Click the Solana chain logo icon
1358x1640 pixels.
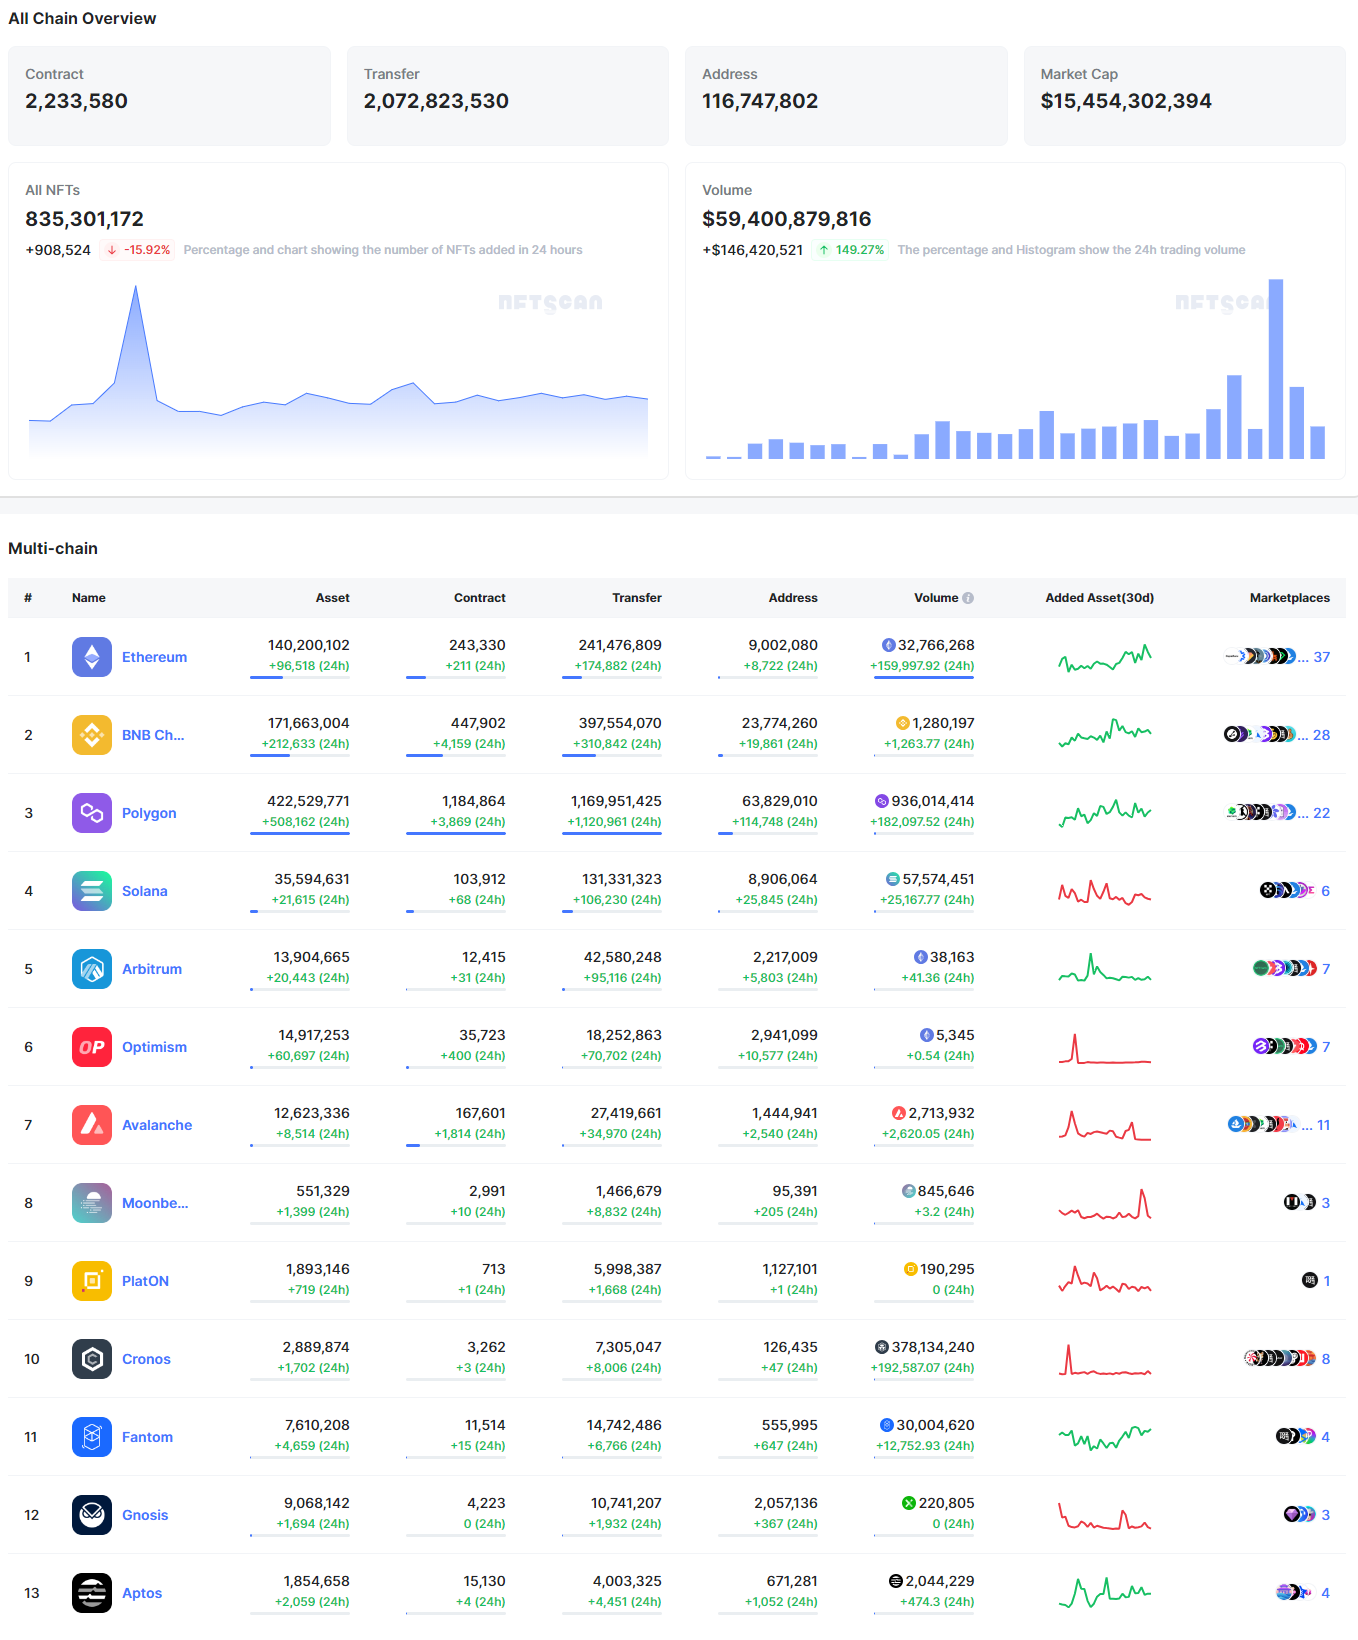[x=92, y=891]
